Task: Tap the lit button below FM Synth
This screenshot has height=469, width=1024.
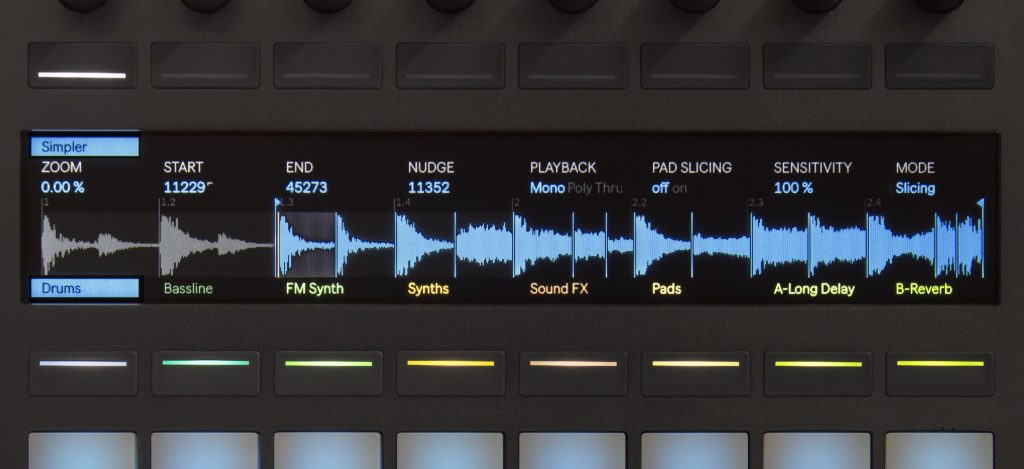Action: [328, 373]
